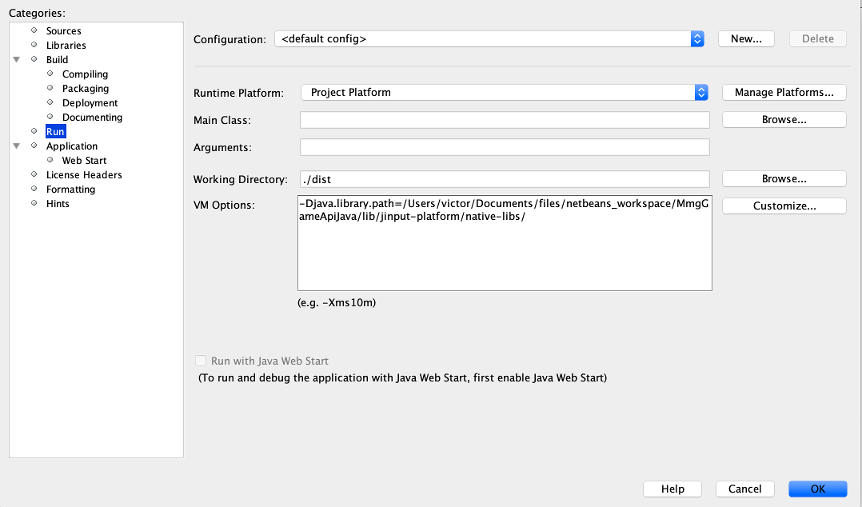The image size is (862, 507).
Task: Toggle Run with Java Web Start checkbox
Action: point(201,361)
